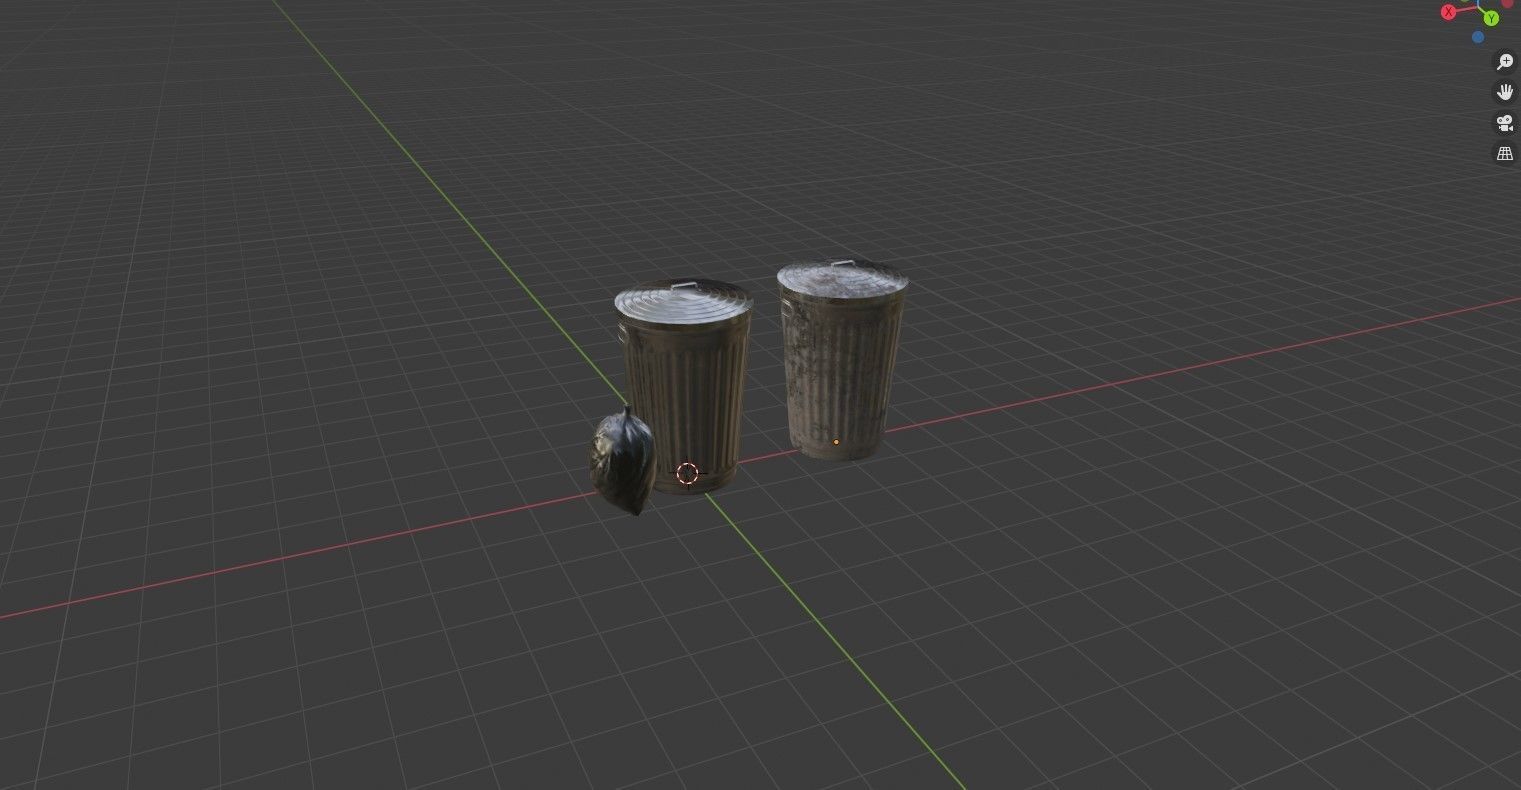Image resolution: width=1521 pixels, height=790 pixels.
Task: Select the rusty trash can with orange origin dot
Action: pyautogui.click(x=842, y=360)
